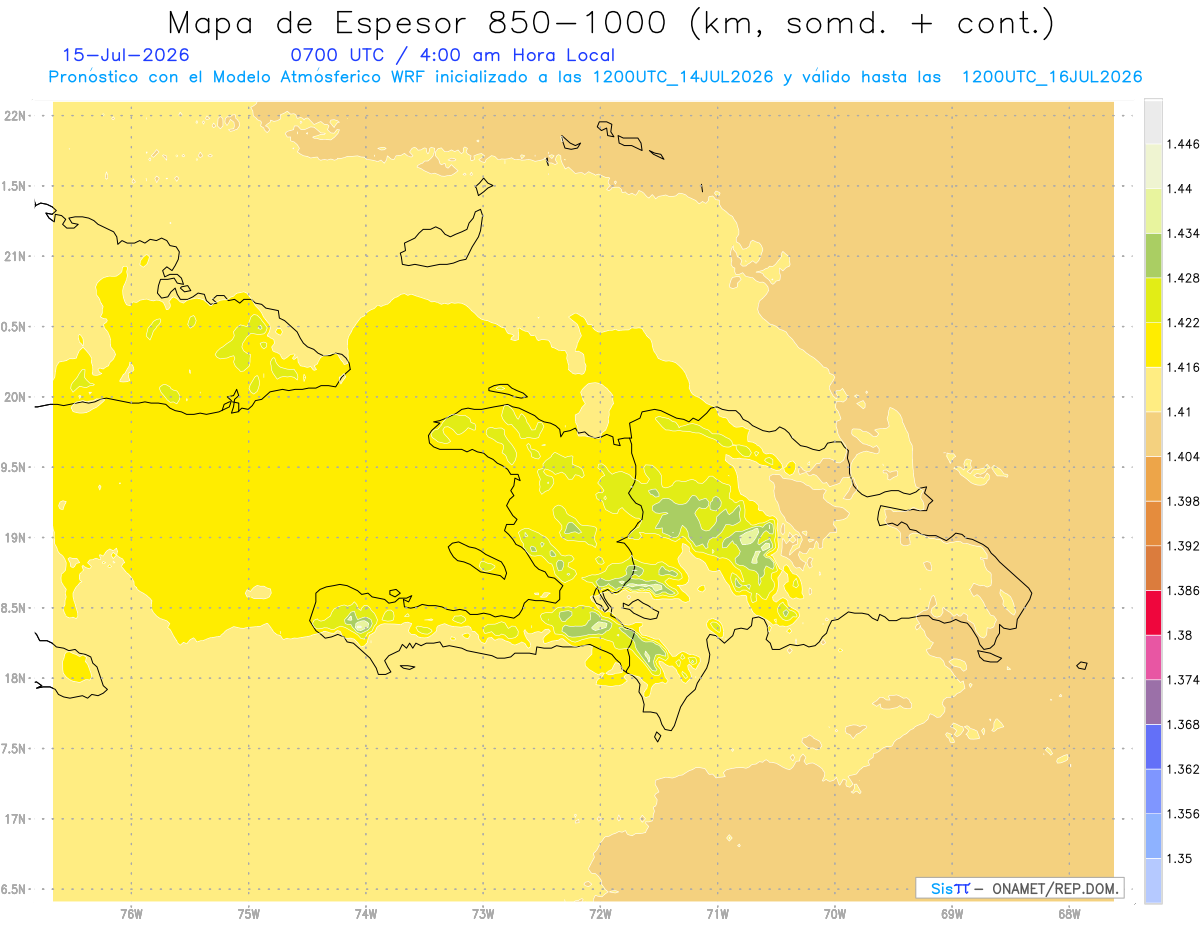Click the '21N' latitude label

(x=15, y=257)
